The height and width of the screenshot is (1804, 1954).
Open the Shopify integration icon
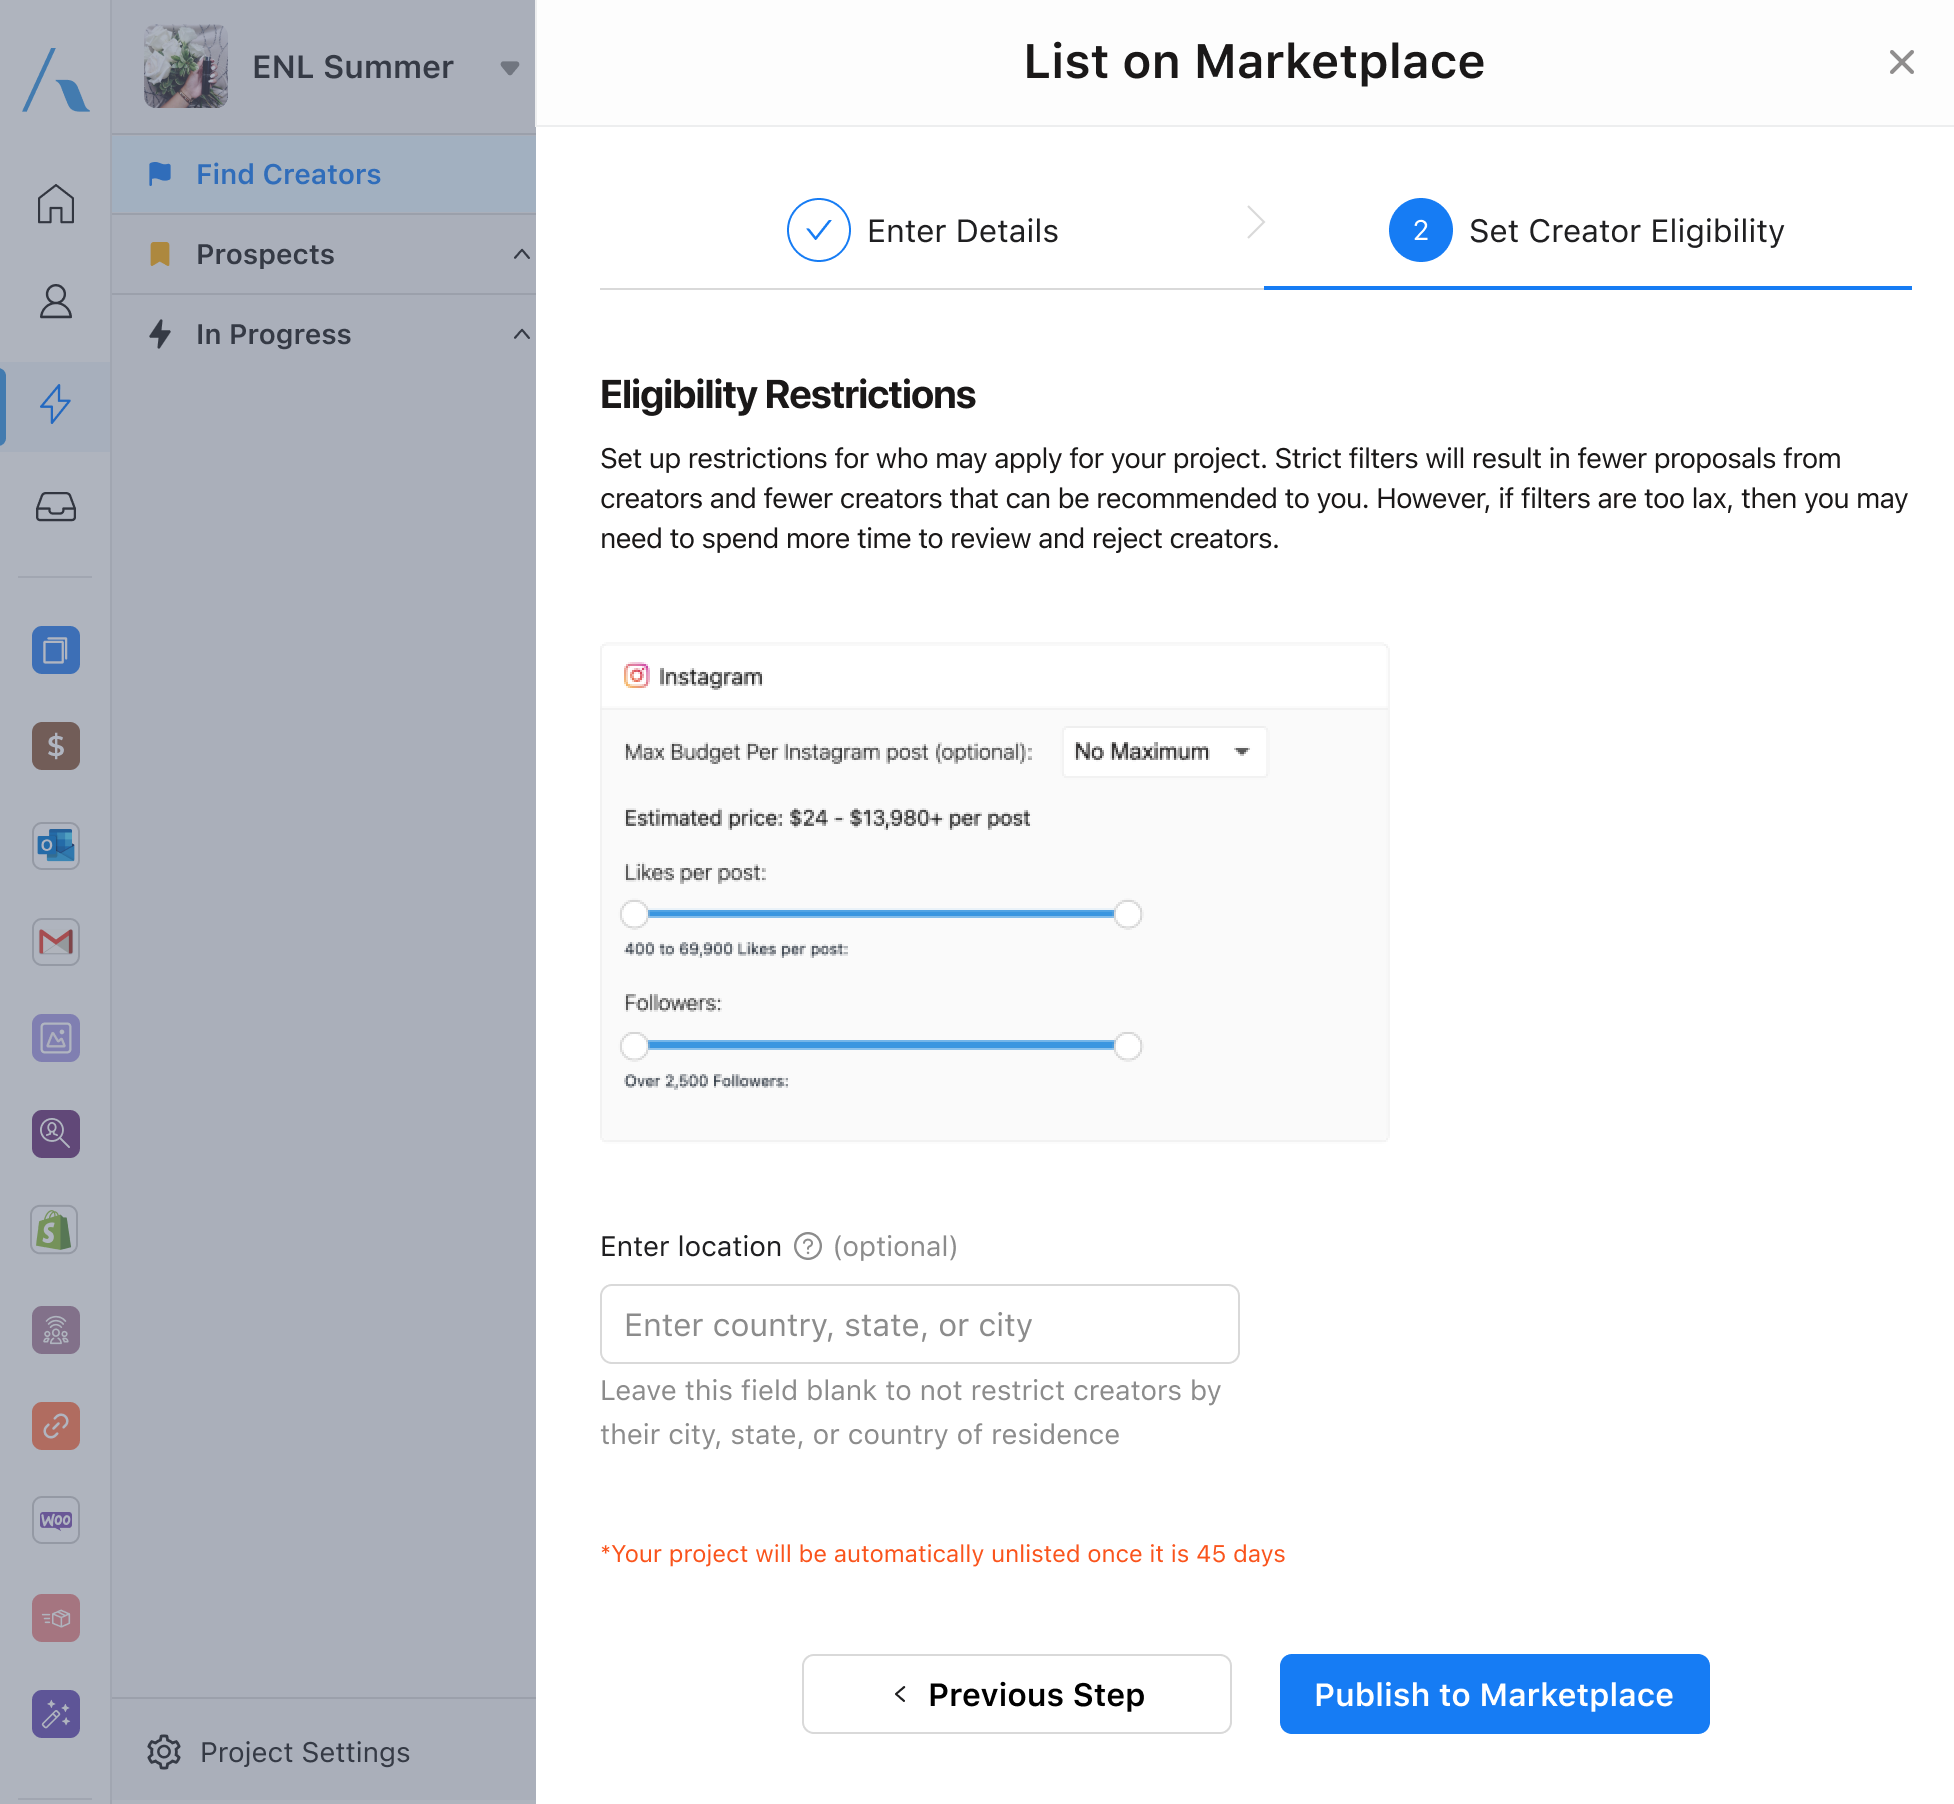pos(56,1230)
